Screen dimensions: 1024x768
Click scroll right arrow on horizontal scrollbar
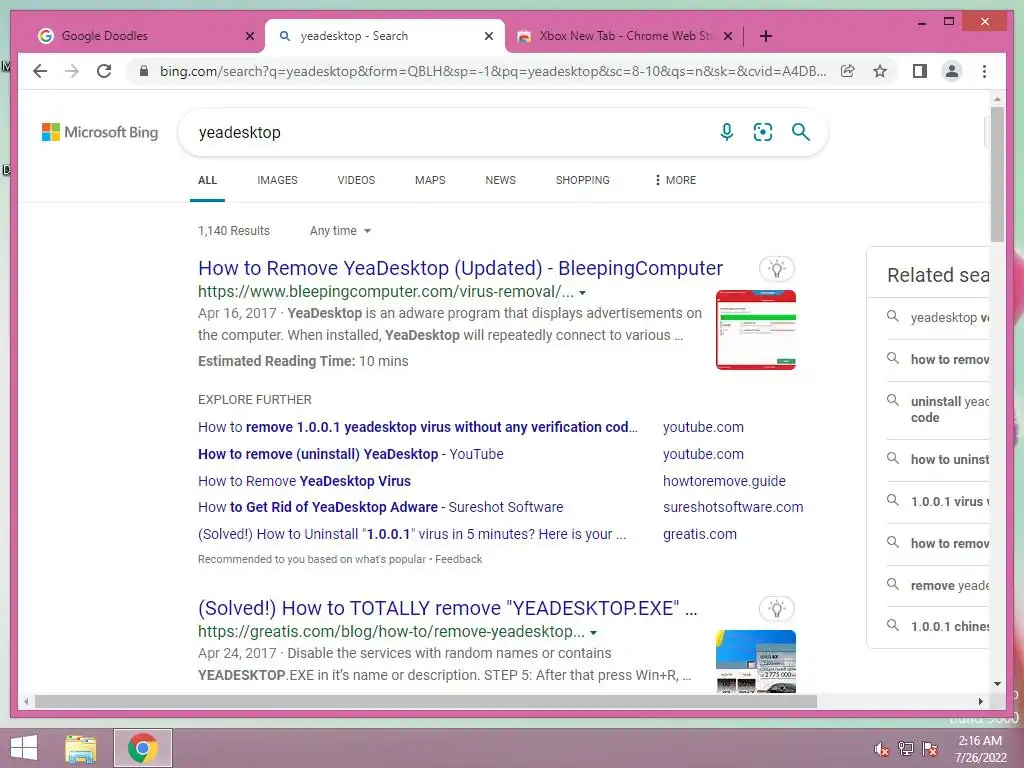point(980,701)
